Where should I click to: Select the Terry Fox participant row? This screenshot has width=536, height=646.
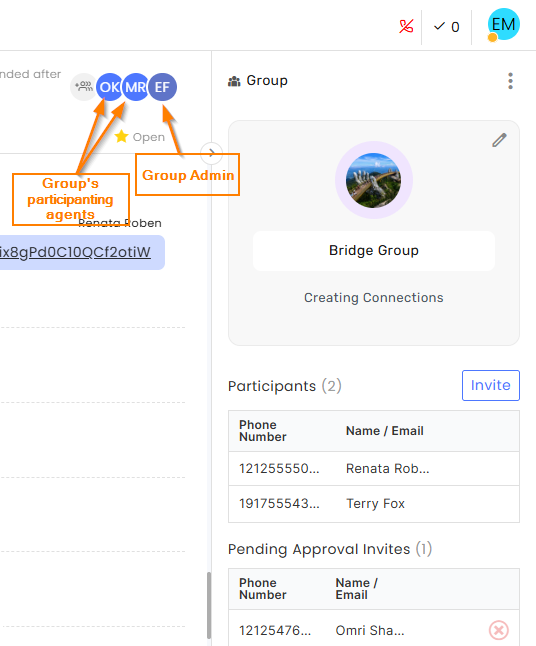[374, 503]
